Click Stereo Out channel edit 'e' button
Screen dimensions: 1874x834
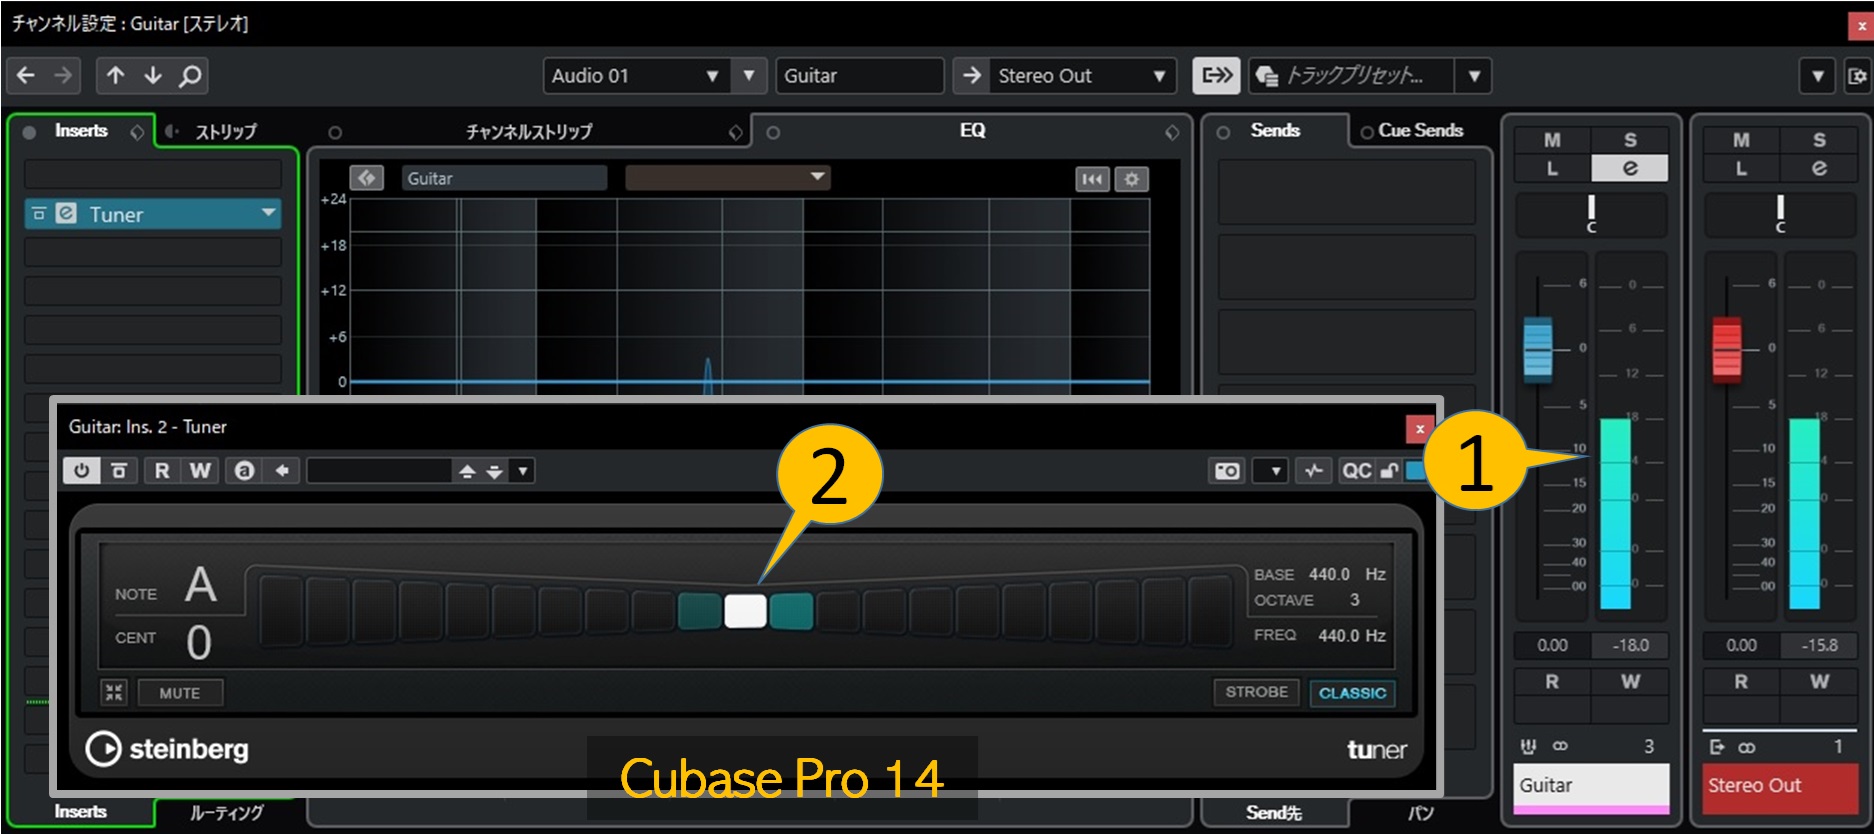(x=1819, y=168)
